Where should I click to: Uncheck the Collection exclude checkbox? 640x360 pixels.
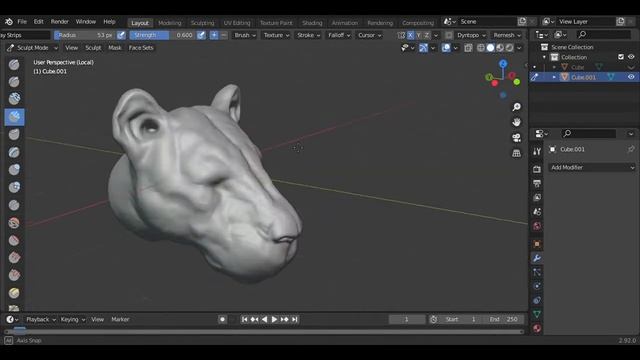tap(621, 57)
